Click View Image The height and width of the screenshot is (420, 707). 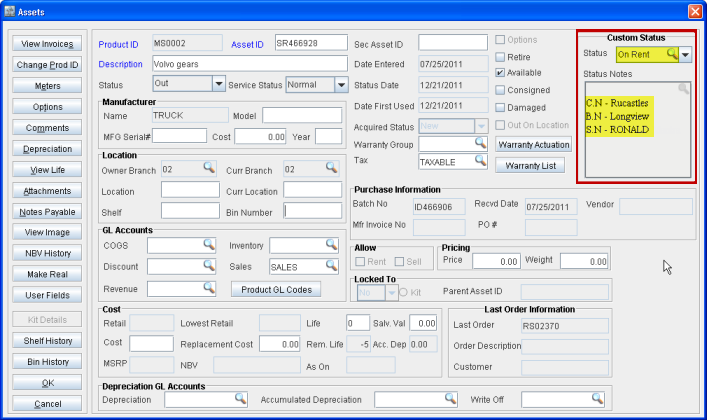47,232
